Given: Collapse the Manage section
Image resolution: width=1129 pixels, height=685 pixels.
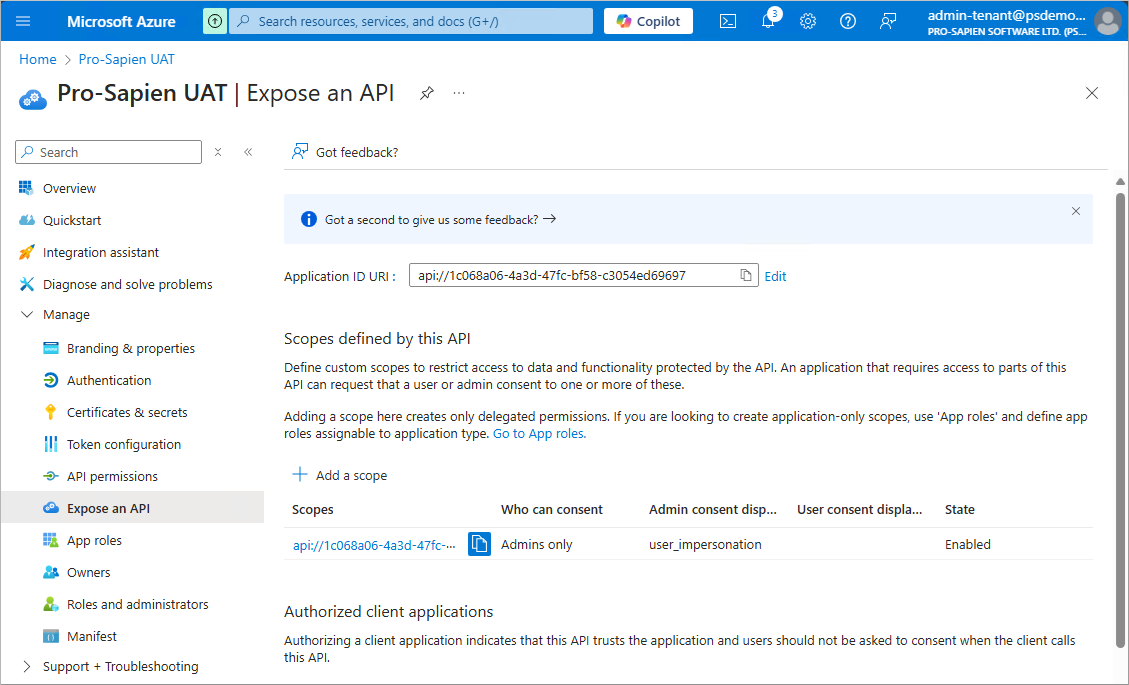Looking at the screenshot, I should tap(27, 315).
